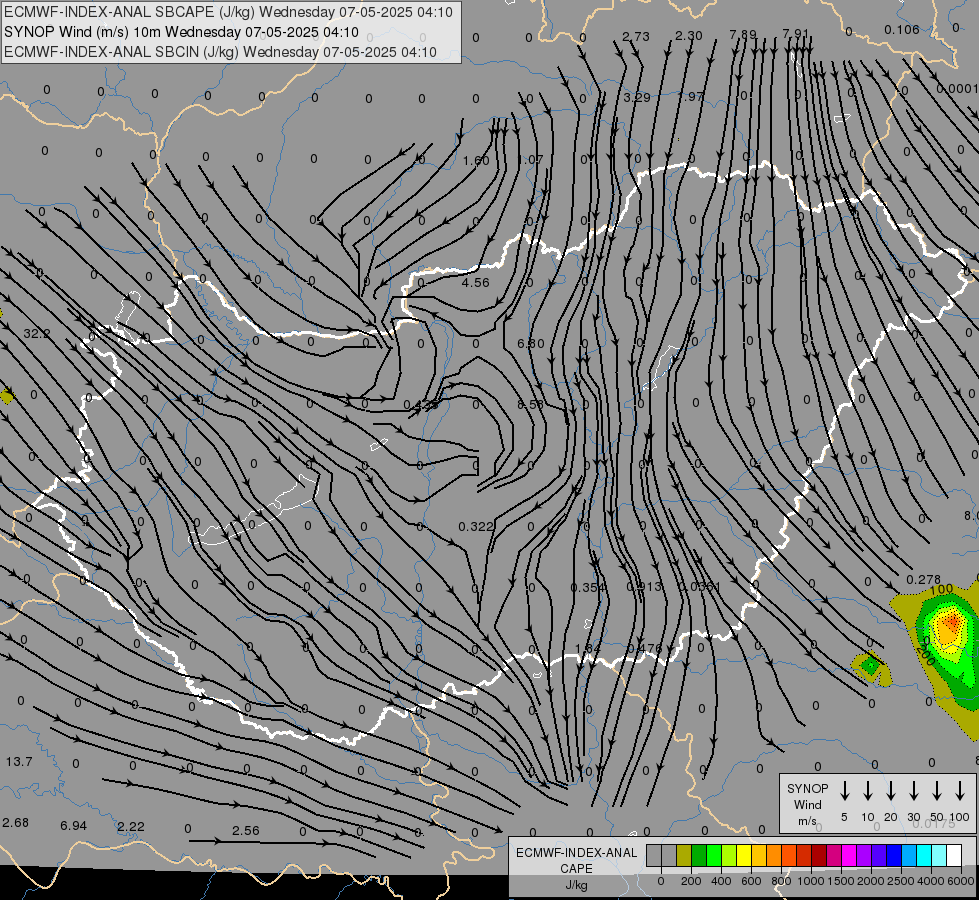Click the map value '2.68'
The width and height of the screenshot is (979, 900).
pyautogui.click(x=16, y=823)
